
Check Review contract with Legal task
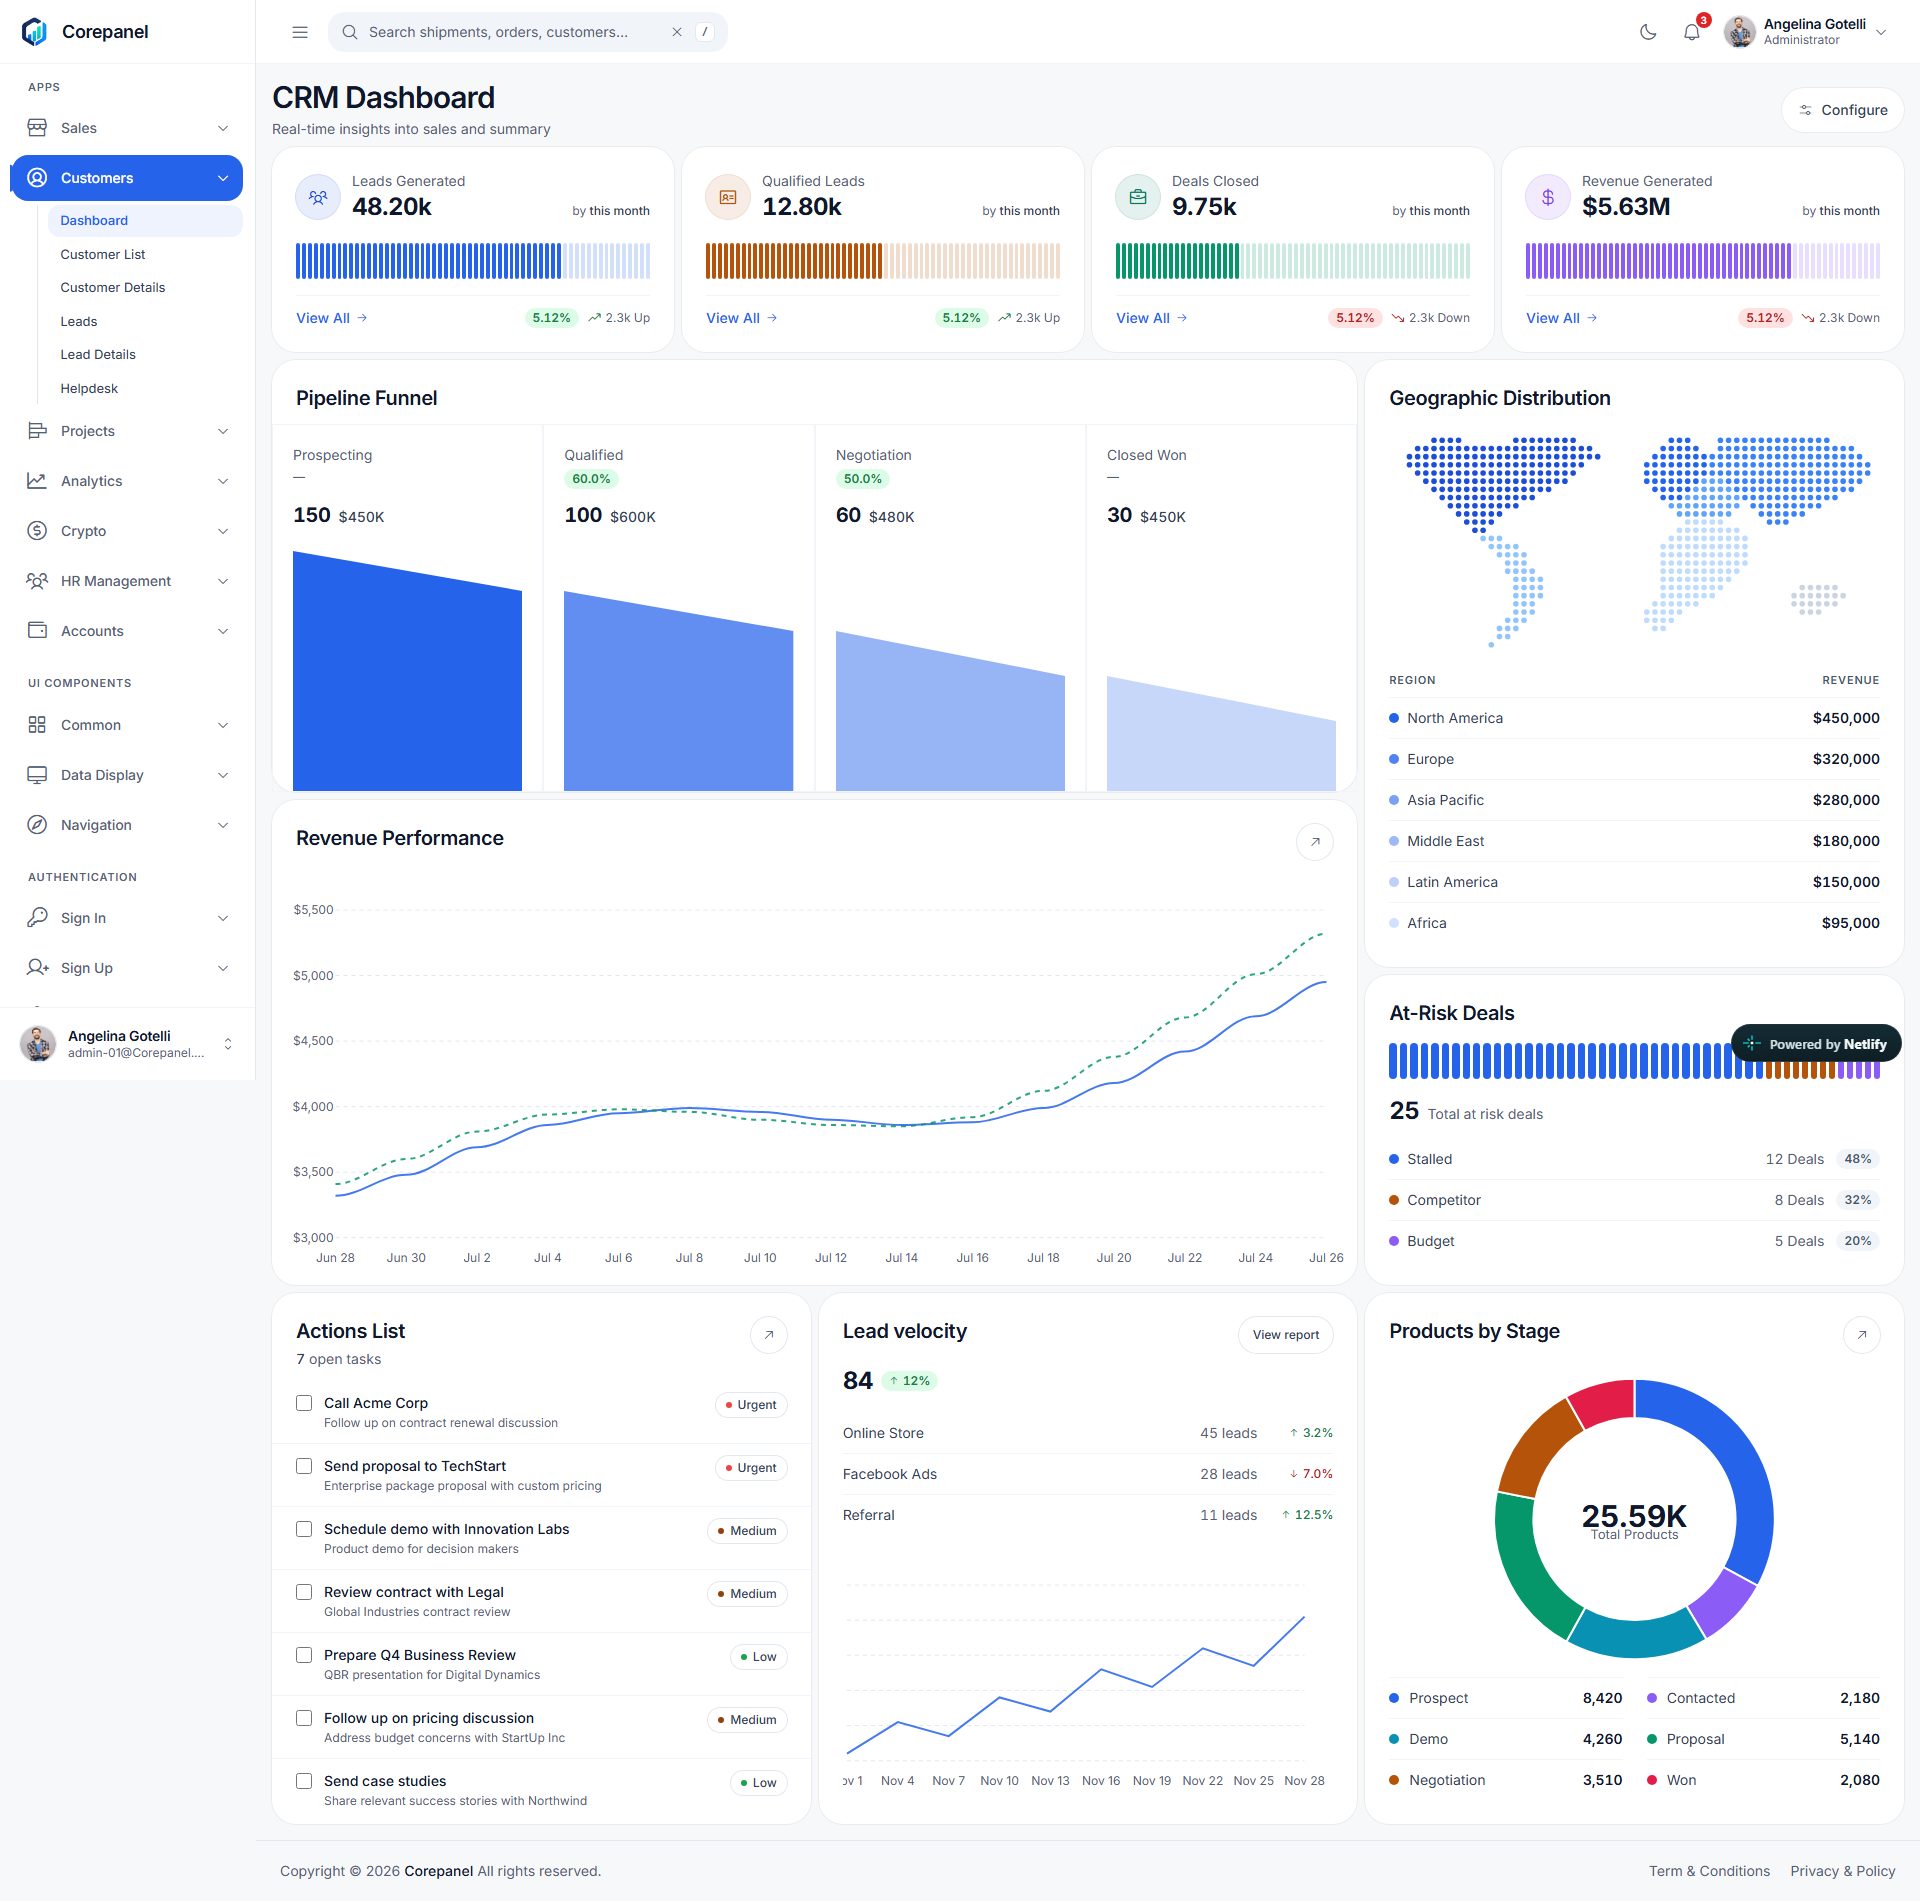[304, 1592]
